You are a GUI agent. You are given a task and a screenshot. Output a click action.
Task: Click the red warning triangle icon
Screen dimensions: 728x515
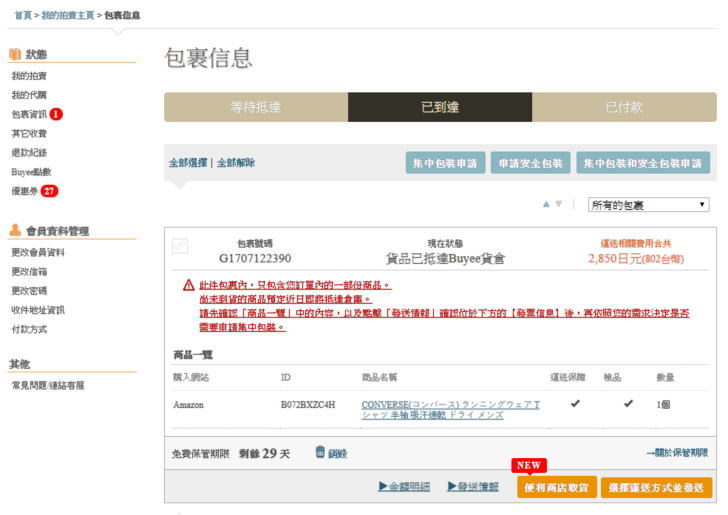[188, 285]
